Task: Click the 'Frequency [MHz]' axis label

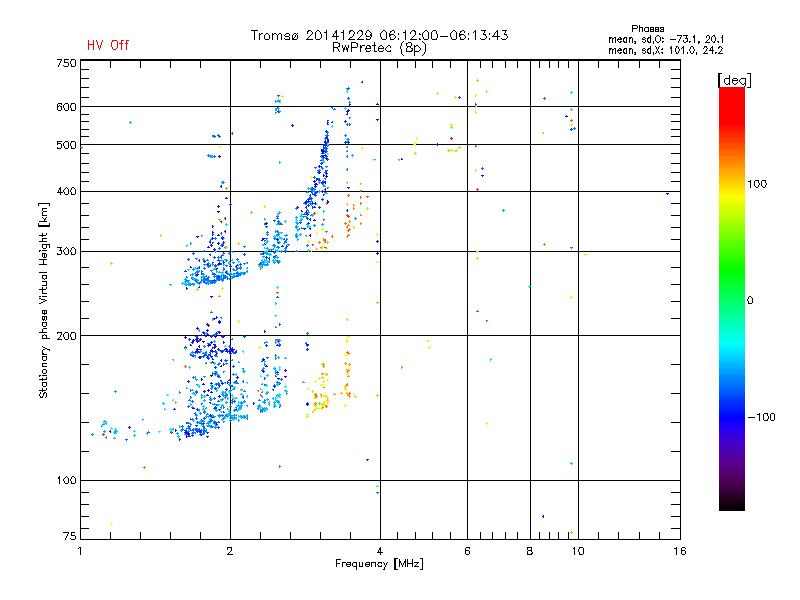Action: [379, 564]
